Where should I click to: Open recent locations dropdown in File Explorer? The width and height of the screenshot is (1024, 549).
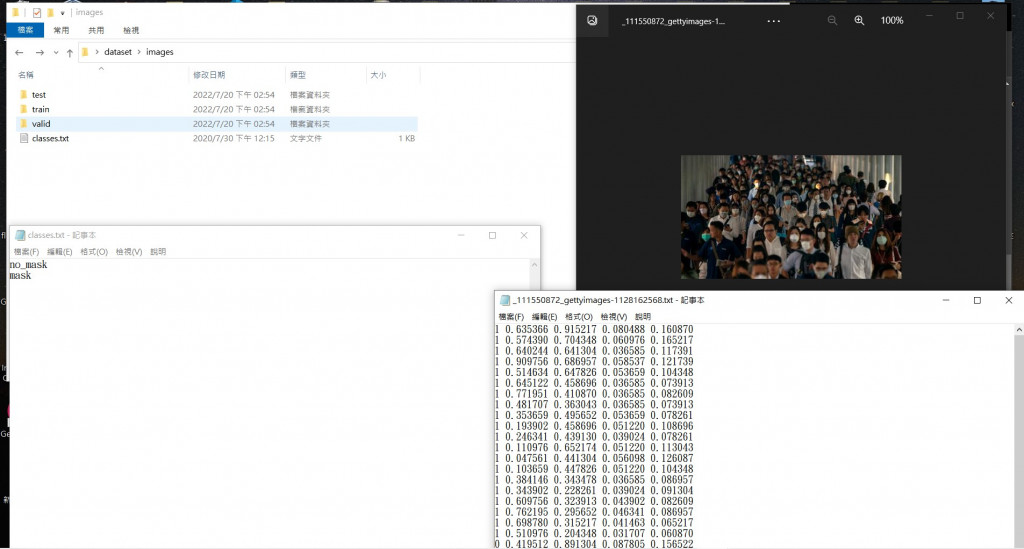56,52
